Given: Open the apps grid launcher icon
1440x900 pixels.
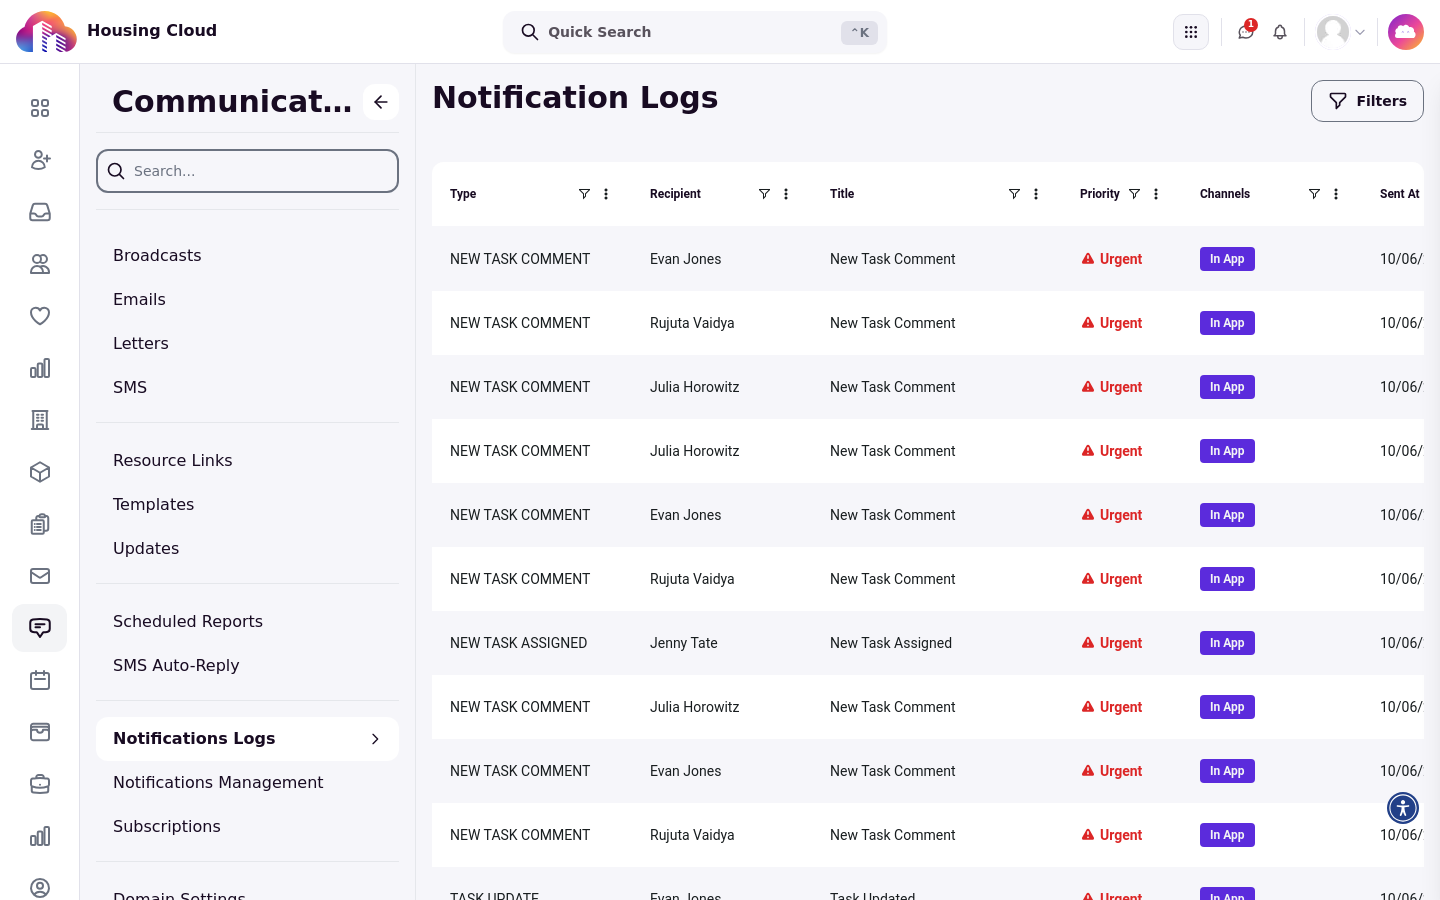Looking at the screenshot, I should tap(1191, 32).
